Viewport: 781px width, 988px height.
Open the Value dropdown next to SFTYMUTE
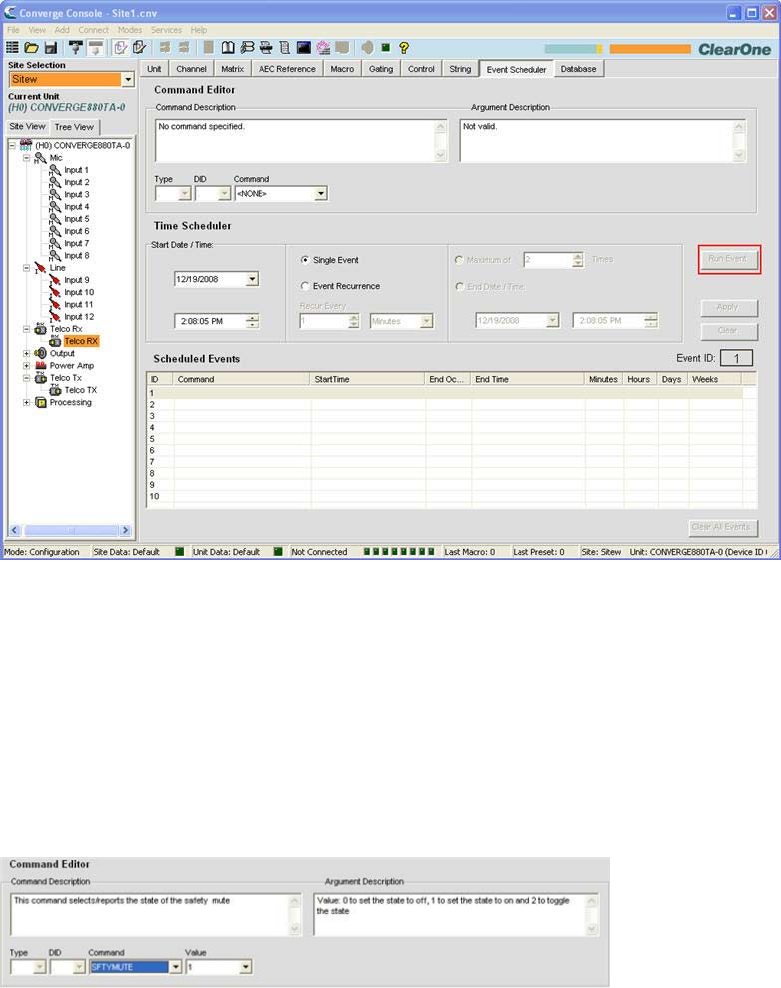(x=246, y=967)
